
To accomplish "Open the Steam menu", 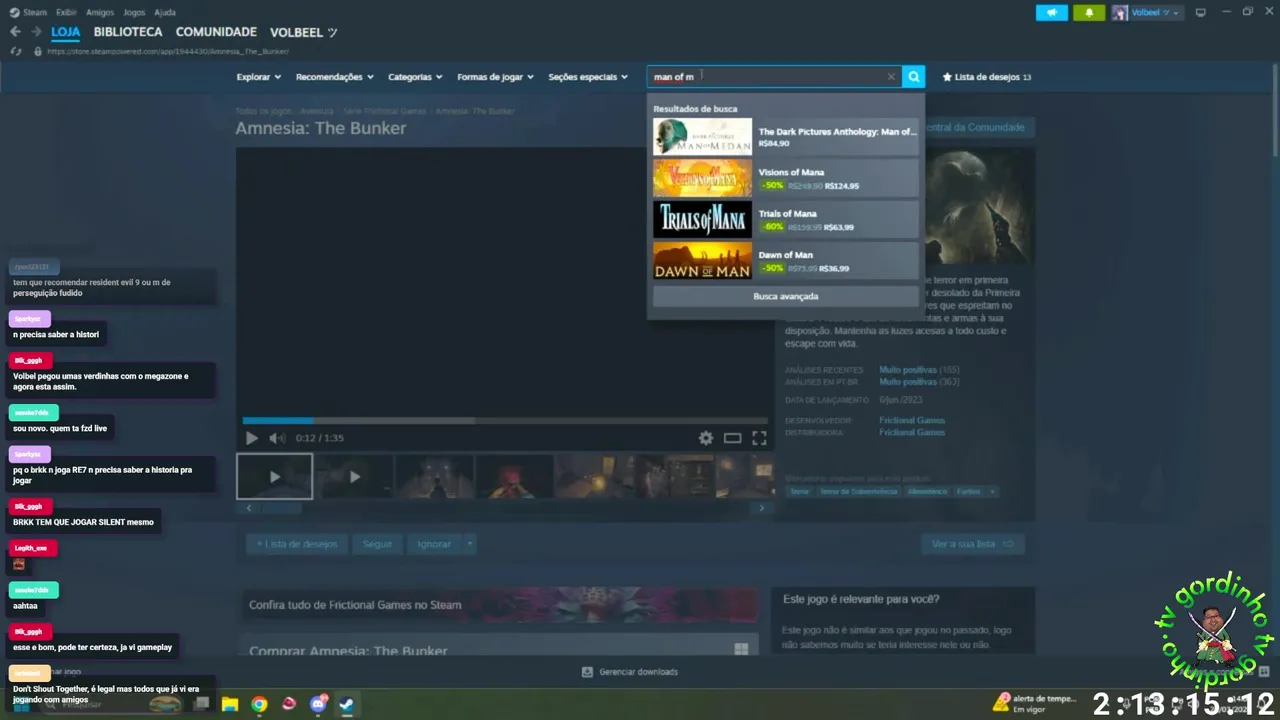I will pos(30,12).
